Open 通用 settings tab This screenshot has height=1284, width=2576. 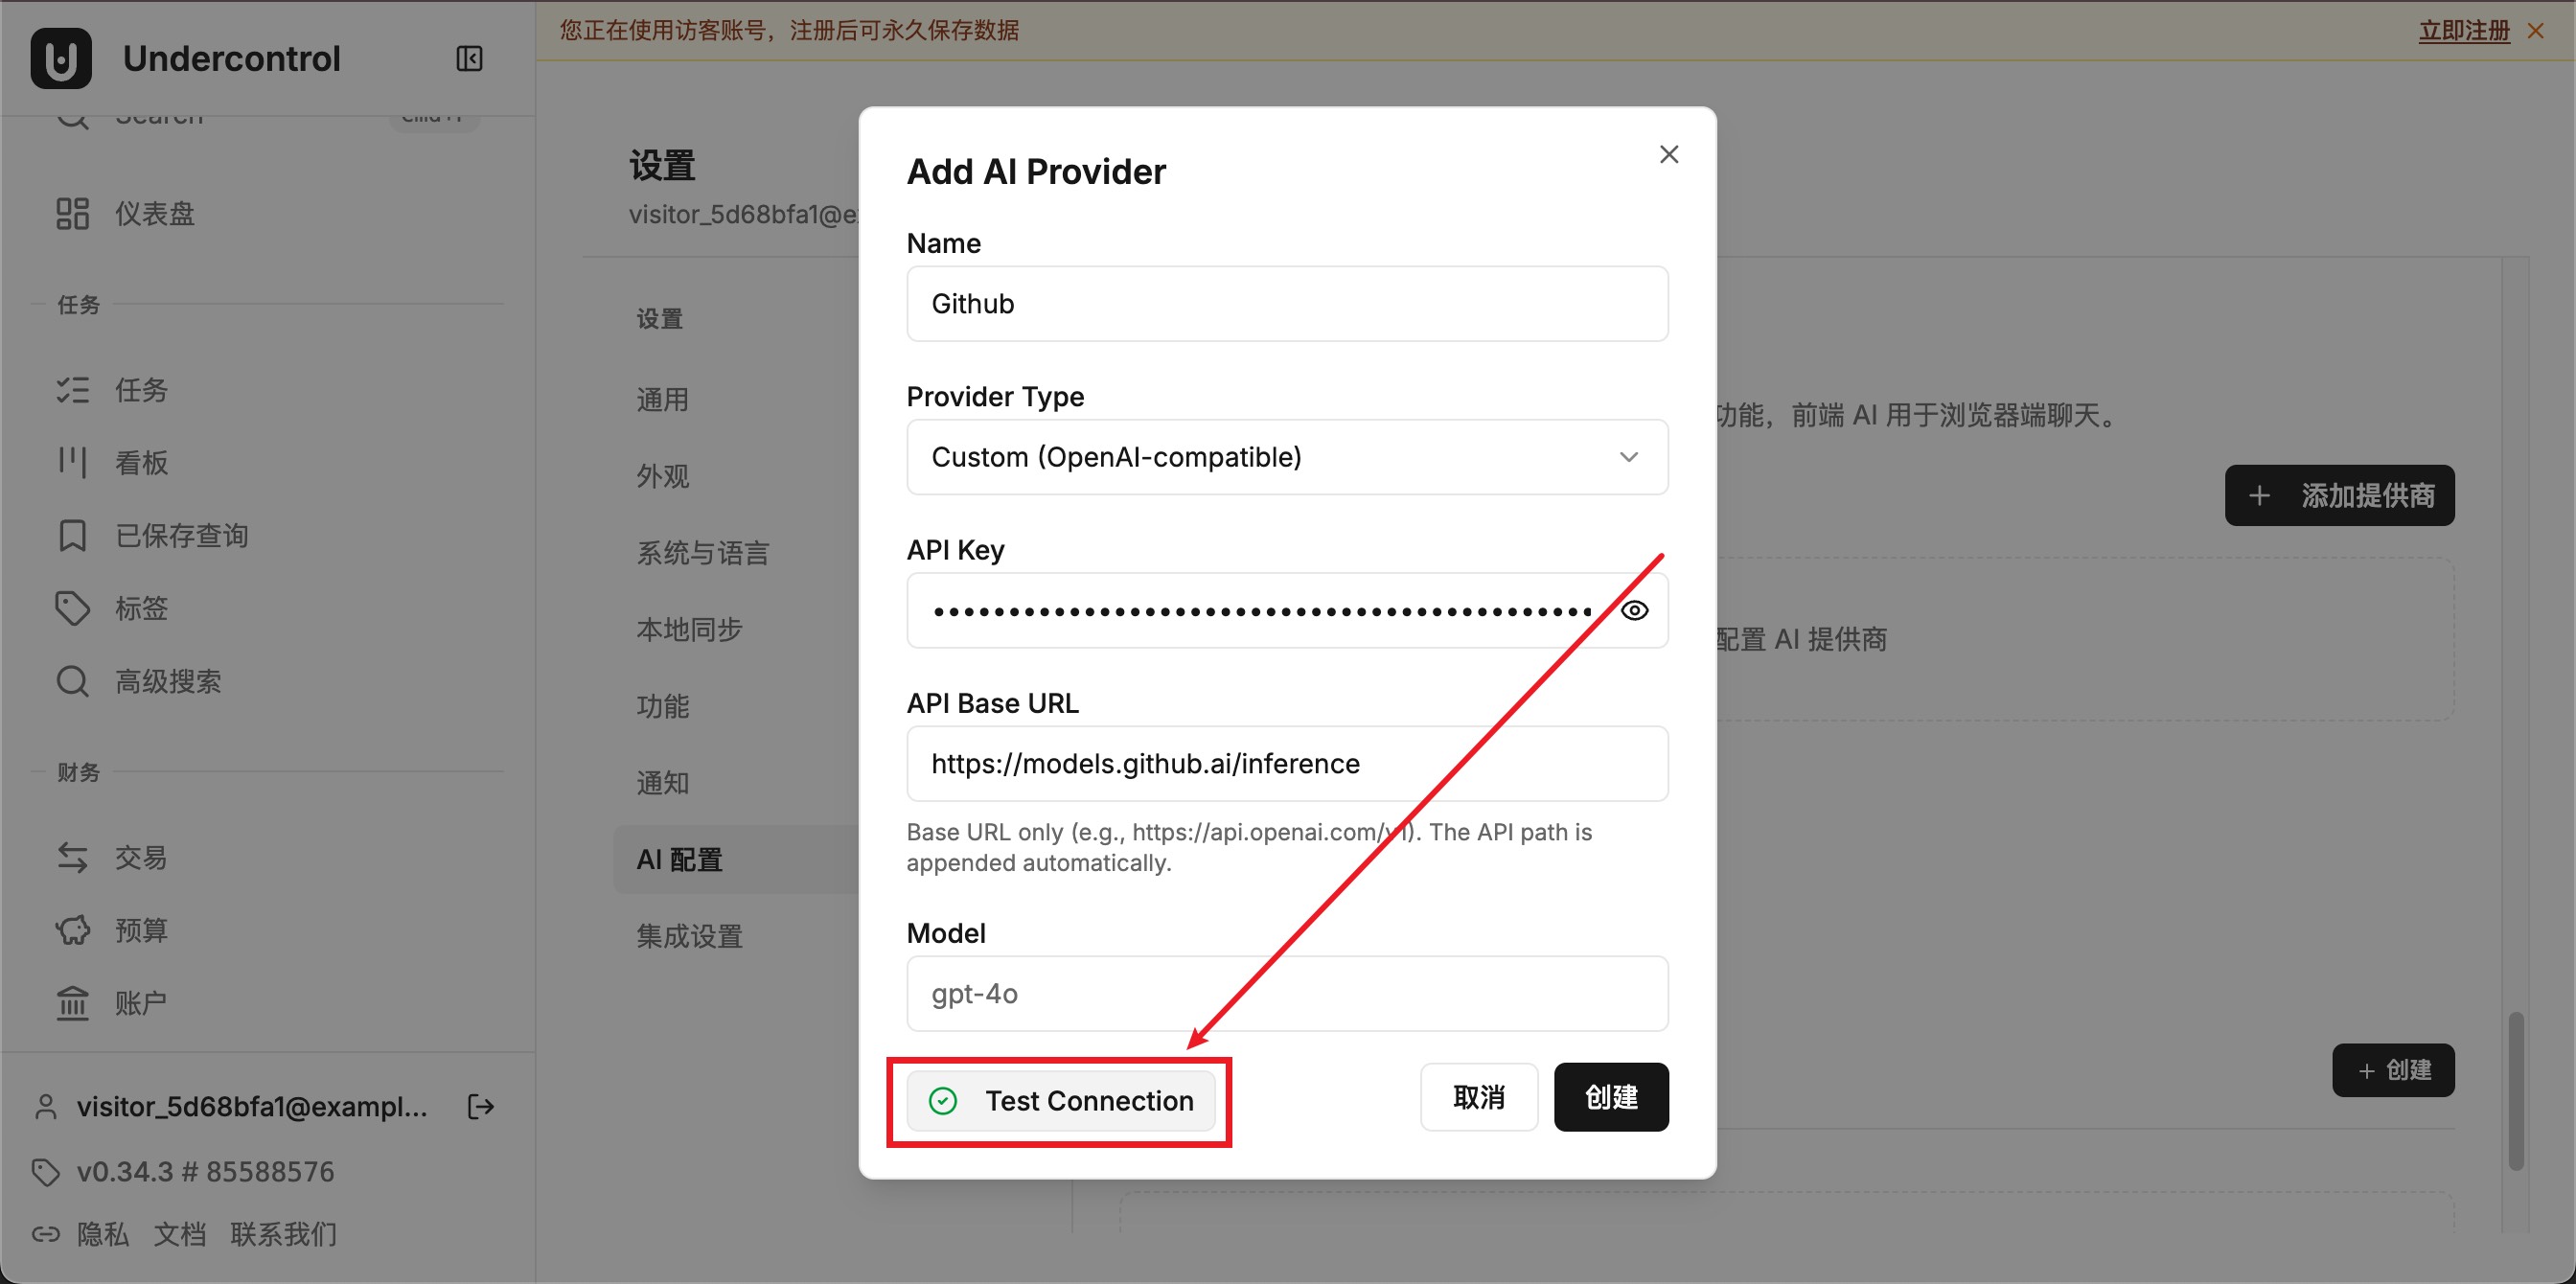click(x=663, y=400)
